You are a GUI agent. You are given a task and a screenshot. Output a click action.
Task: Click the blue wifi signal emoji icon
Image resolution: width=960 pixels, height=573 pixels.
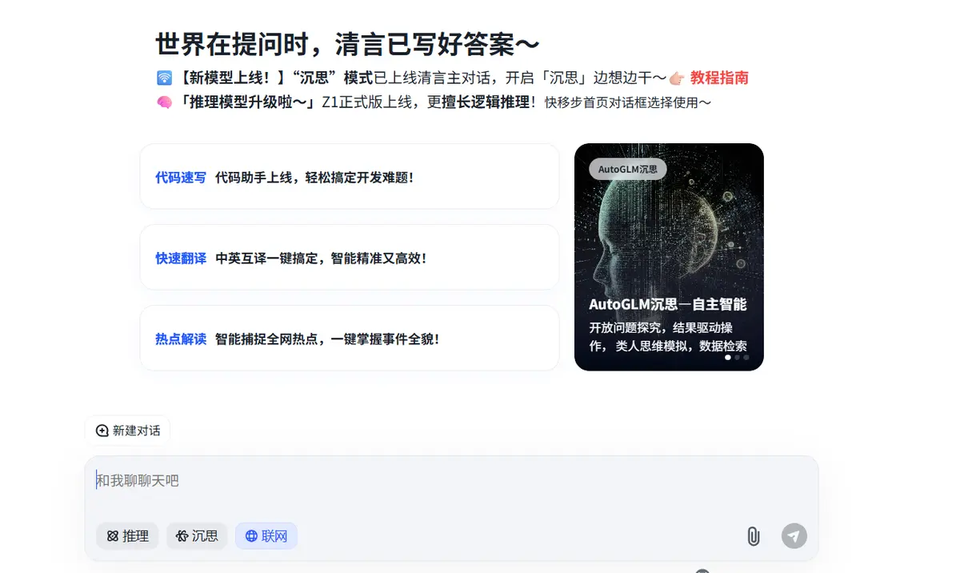(164, 78)
